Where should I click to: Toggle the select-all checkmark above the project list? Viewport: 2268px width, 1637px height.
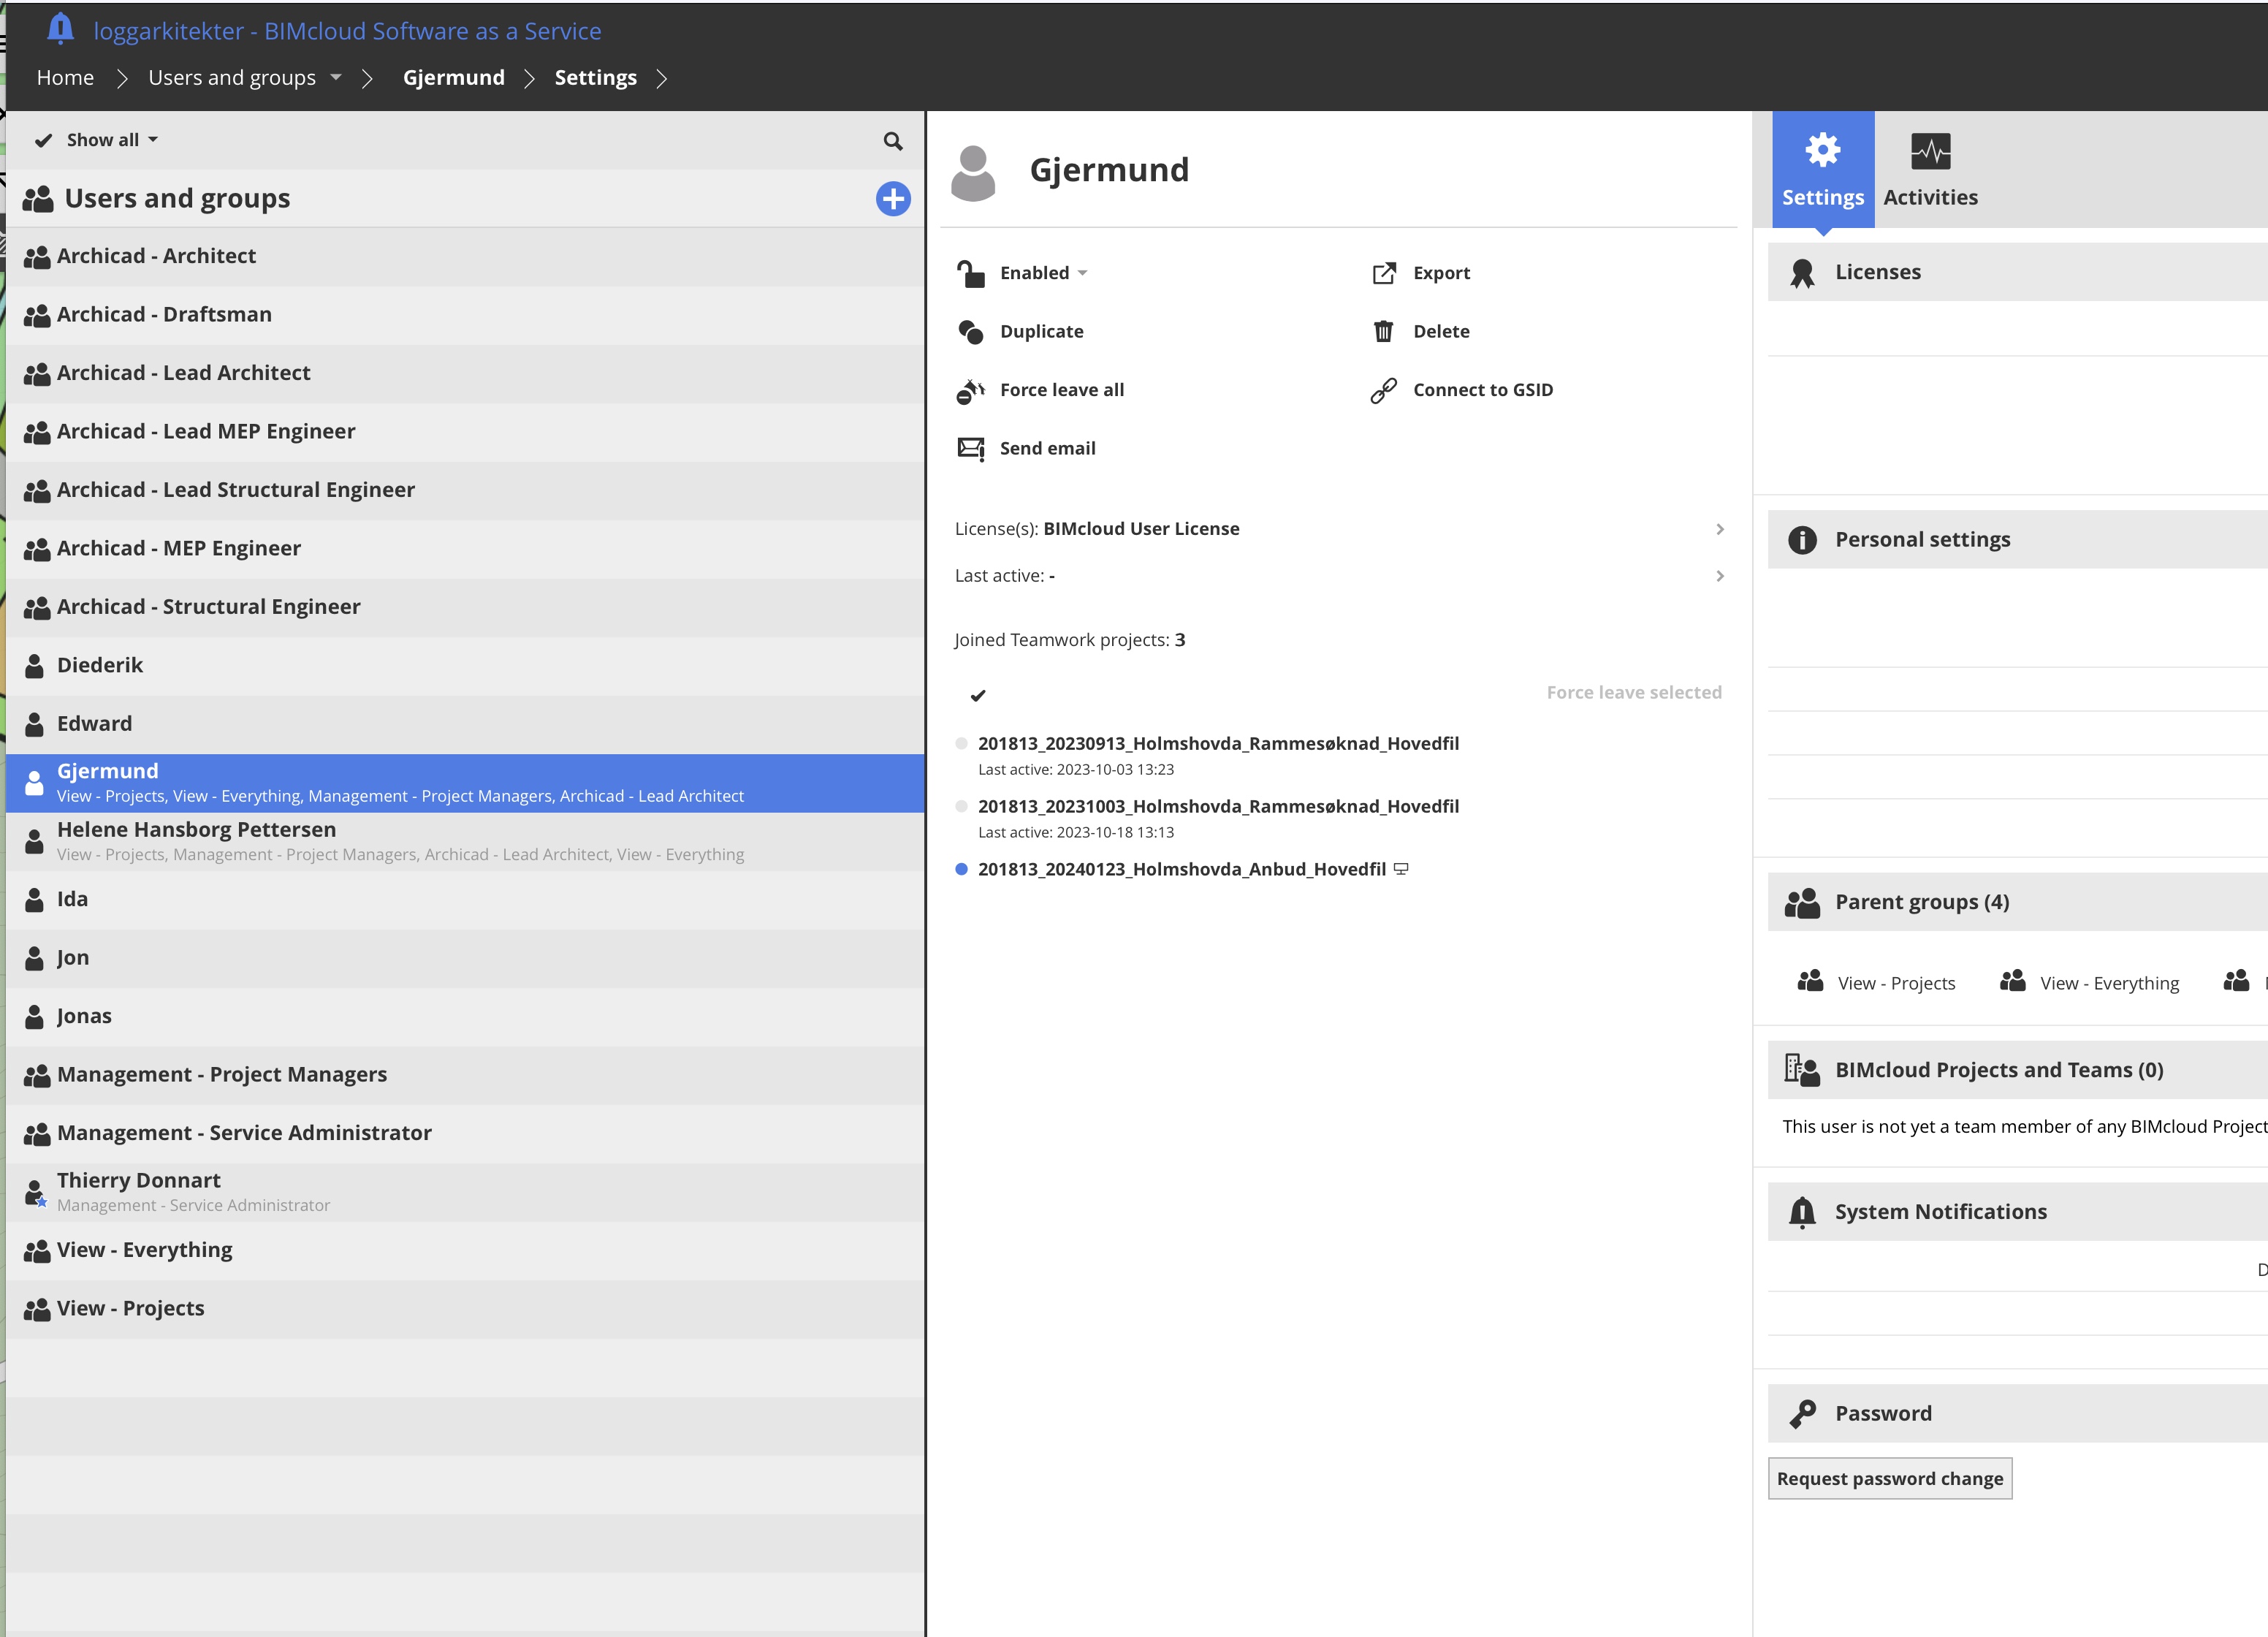click(977, 695)
